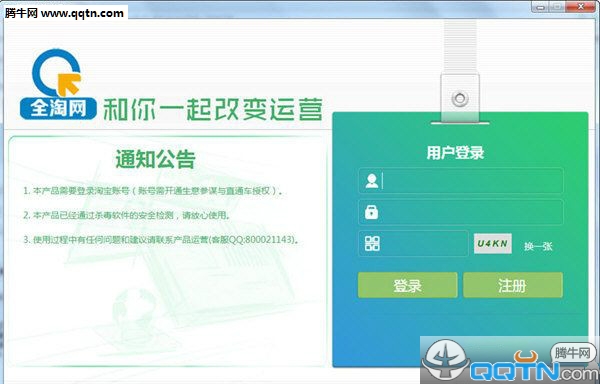Viewport: 600px width, 384px height.
Task: Minimize the window
Action: click(x=541, y=7)
